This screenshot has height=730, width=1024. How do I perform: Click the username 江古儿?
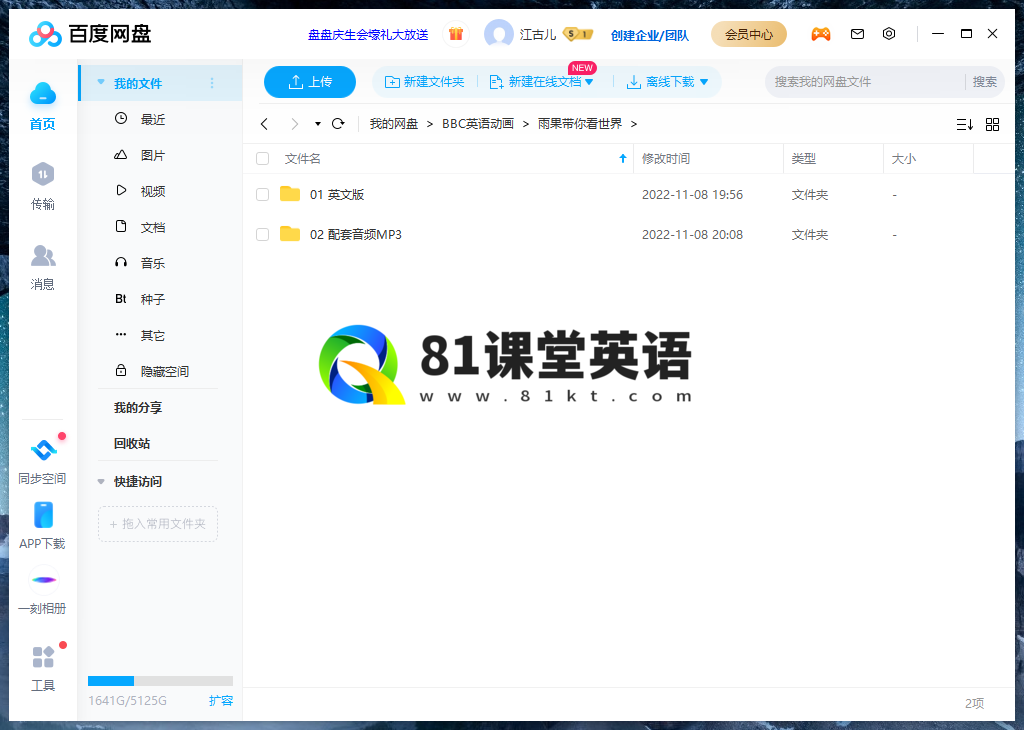[537, 35]
